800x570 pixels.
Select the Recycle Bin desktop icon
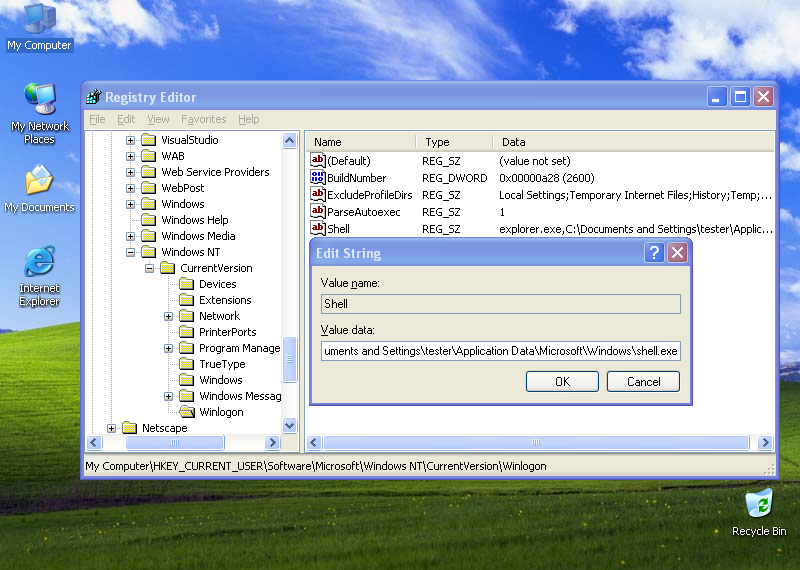tap(759, 512)
